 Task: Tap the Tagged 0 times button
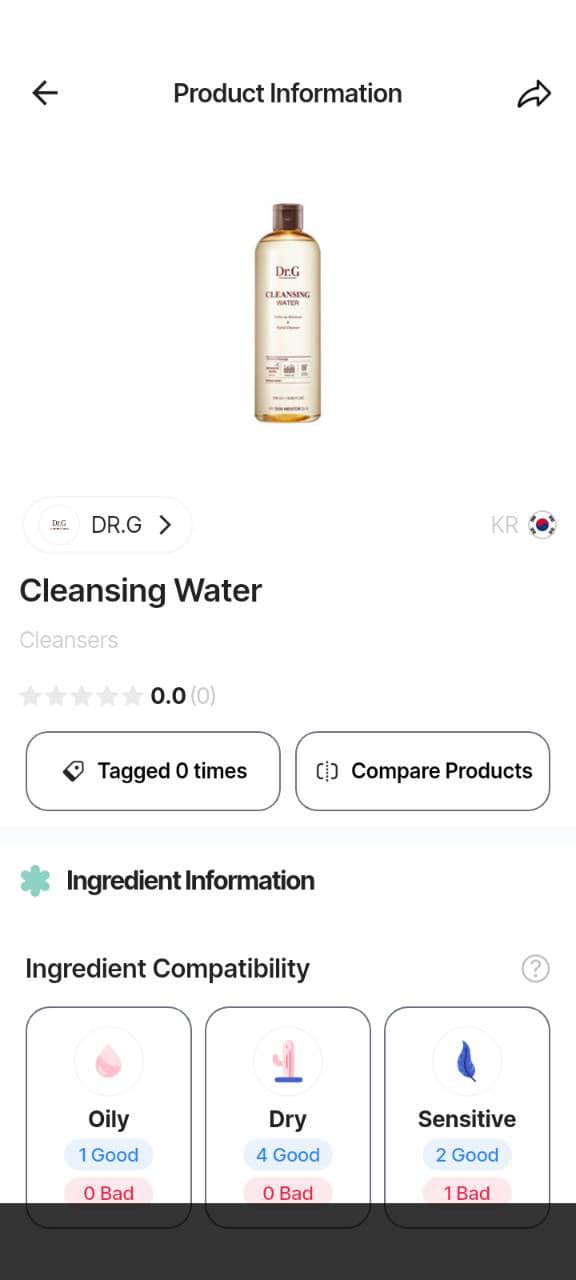pos(152,770)
